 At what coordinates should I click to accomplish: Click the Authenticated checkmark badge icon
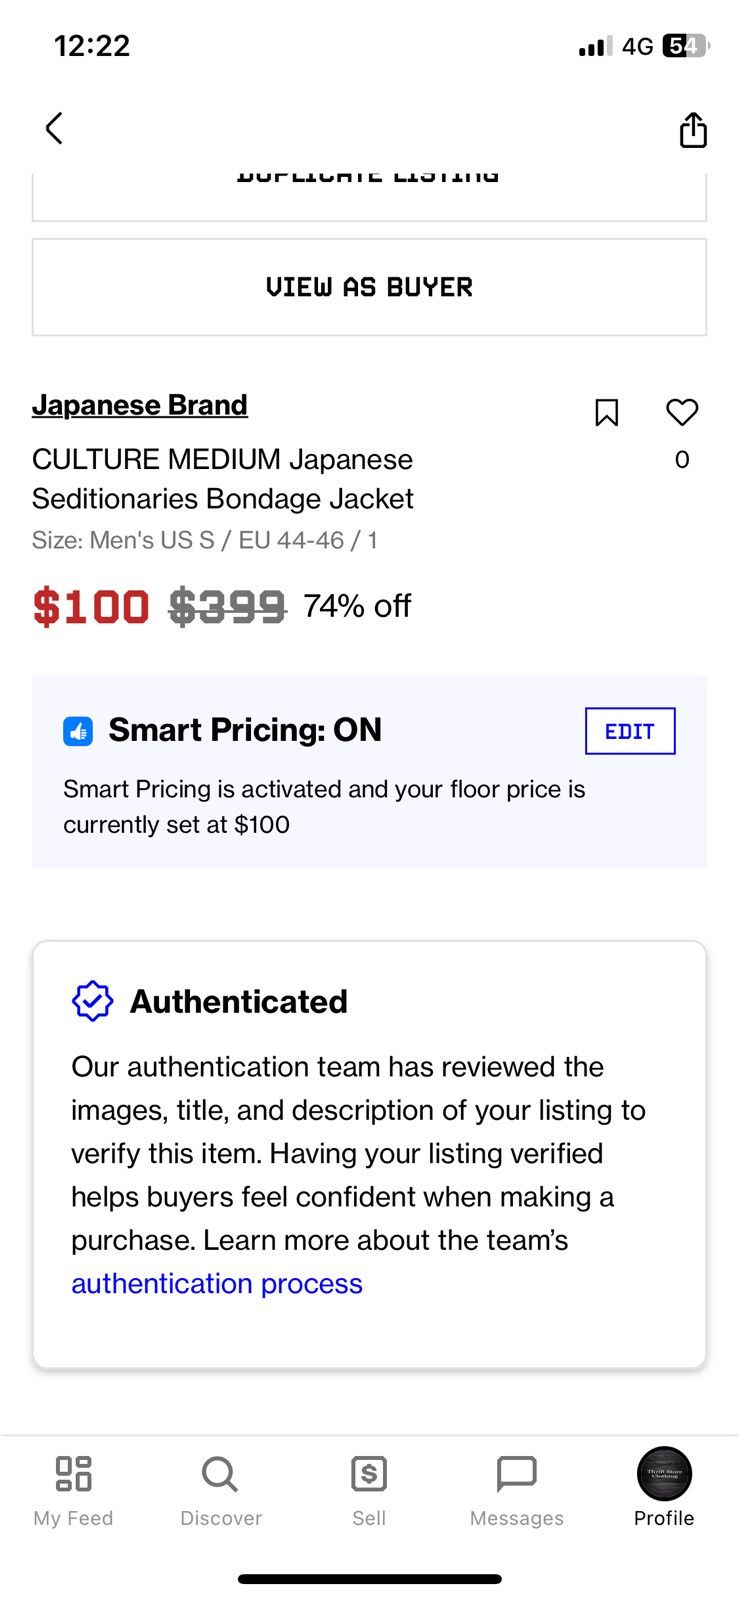[92, 1000]
